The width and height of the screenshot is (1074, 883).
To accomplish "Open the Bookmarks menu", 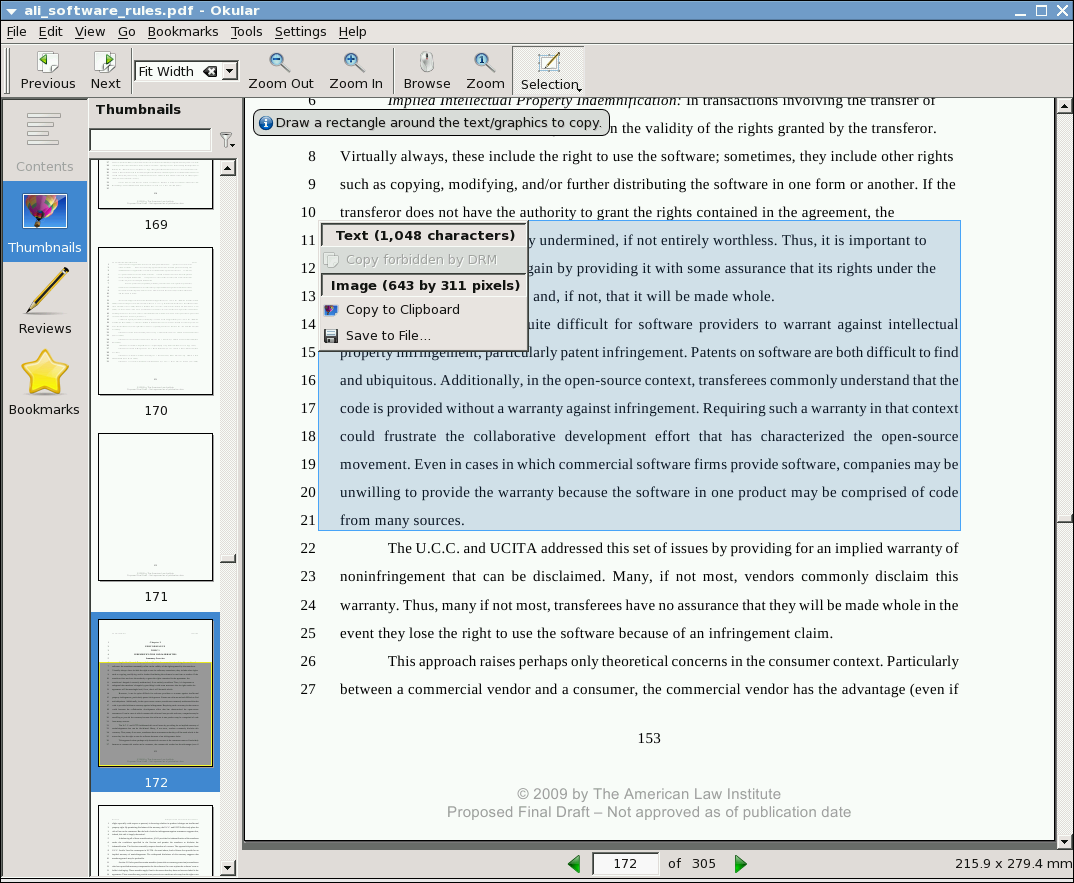I will tap(182, 31).
